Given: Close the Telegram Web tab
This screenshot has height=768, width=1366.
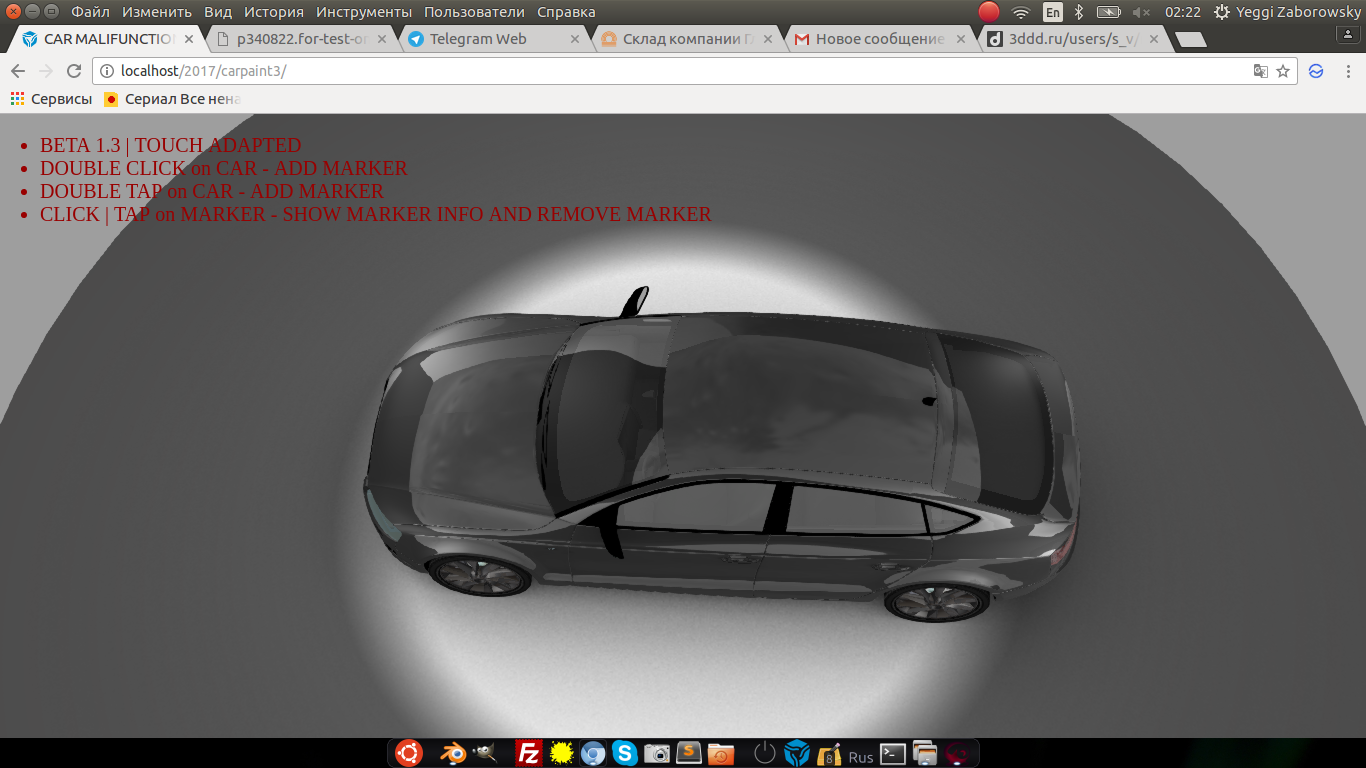Looking at the screenshot, I should pyautogui.click(x=575, y=39).
